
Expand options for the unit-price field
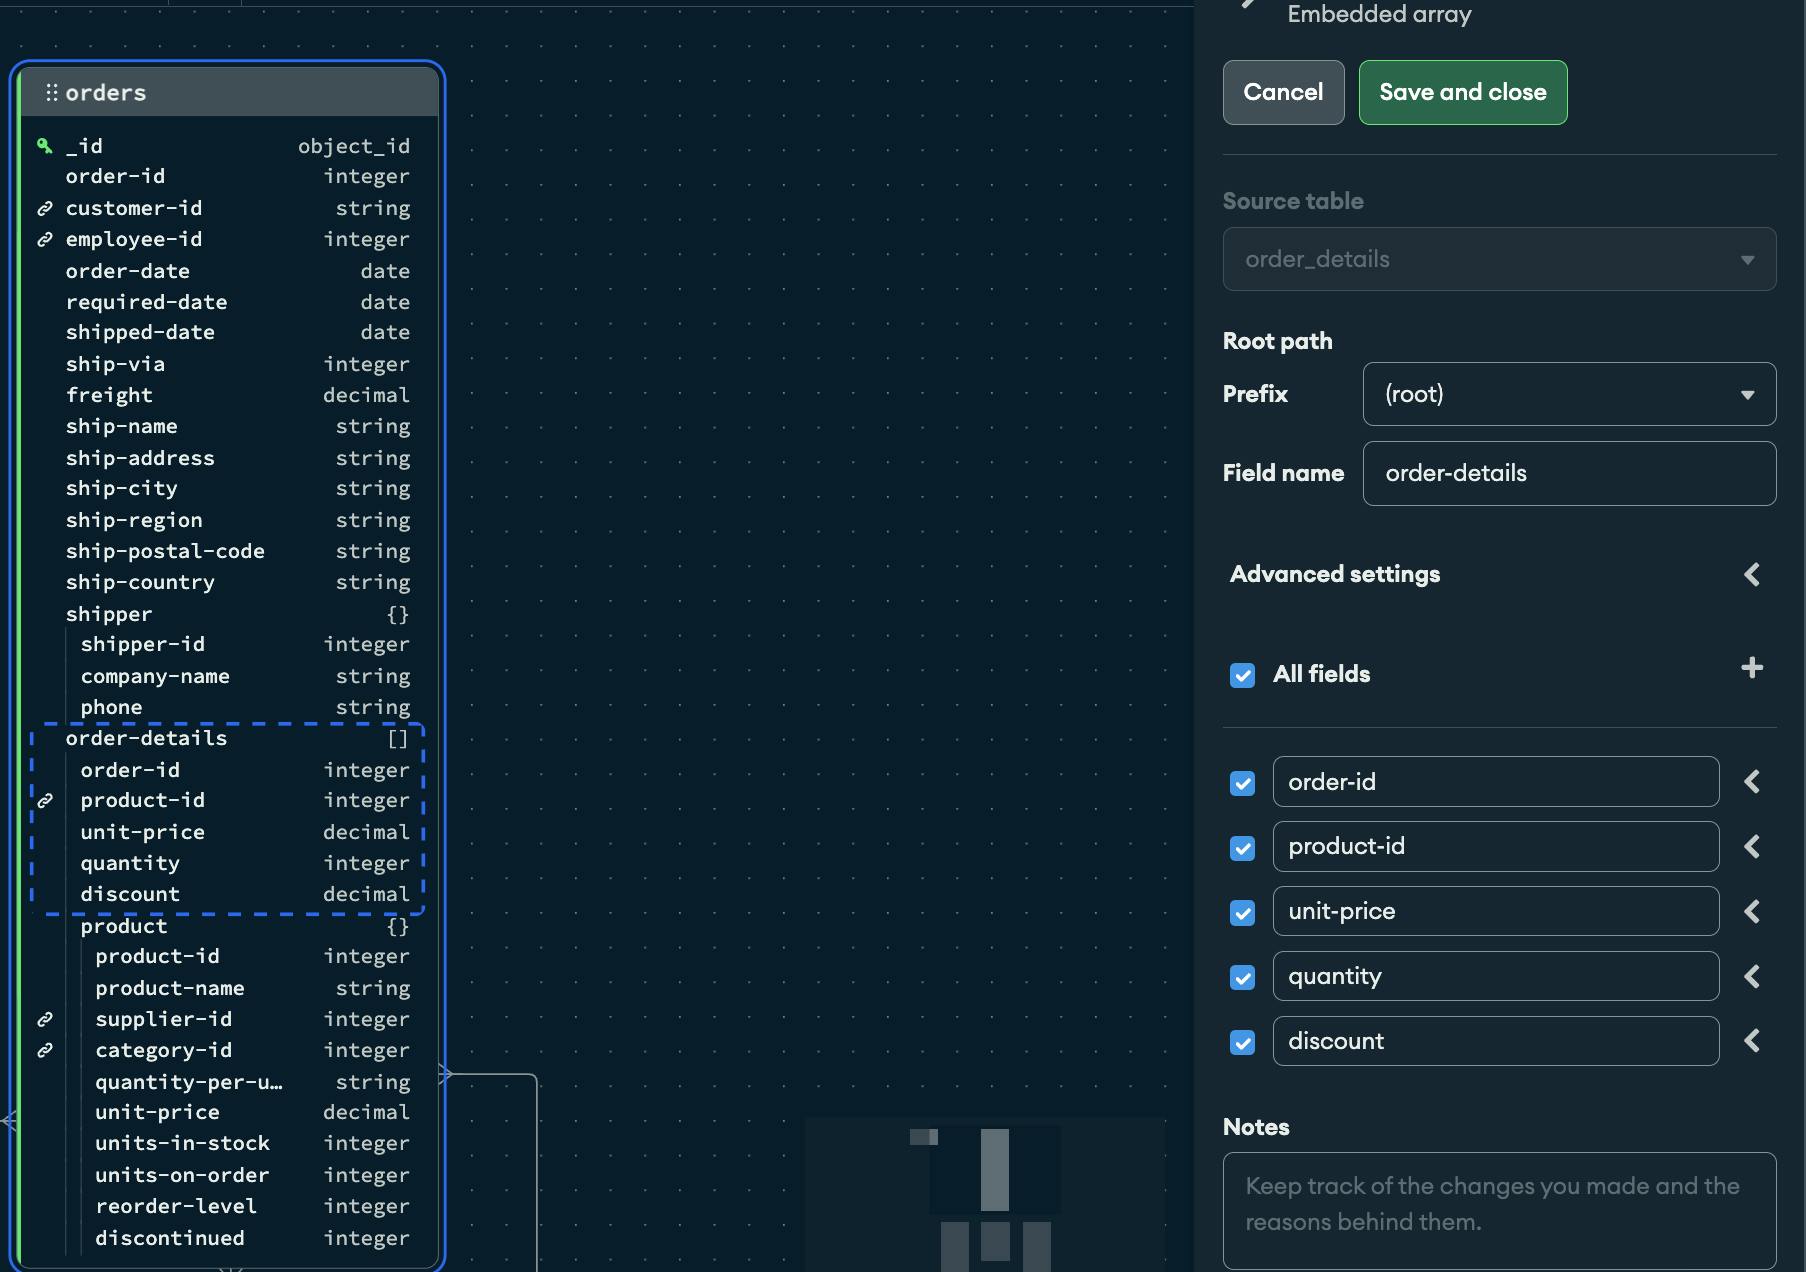coord(1751,911)
